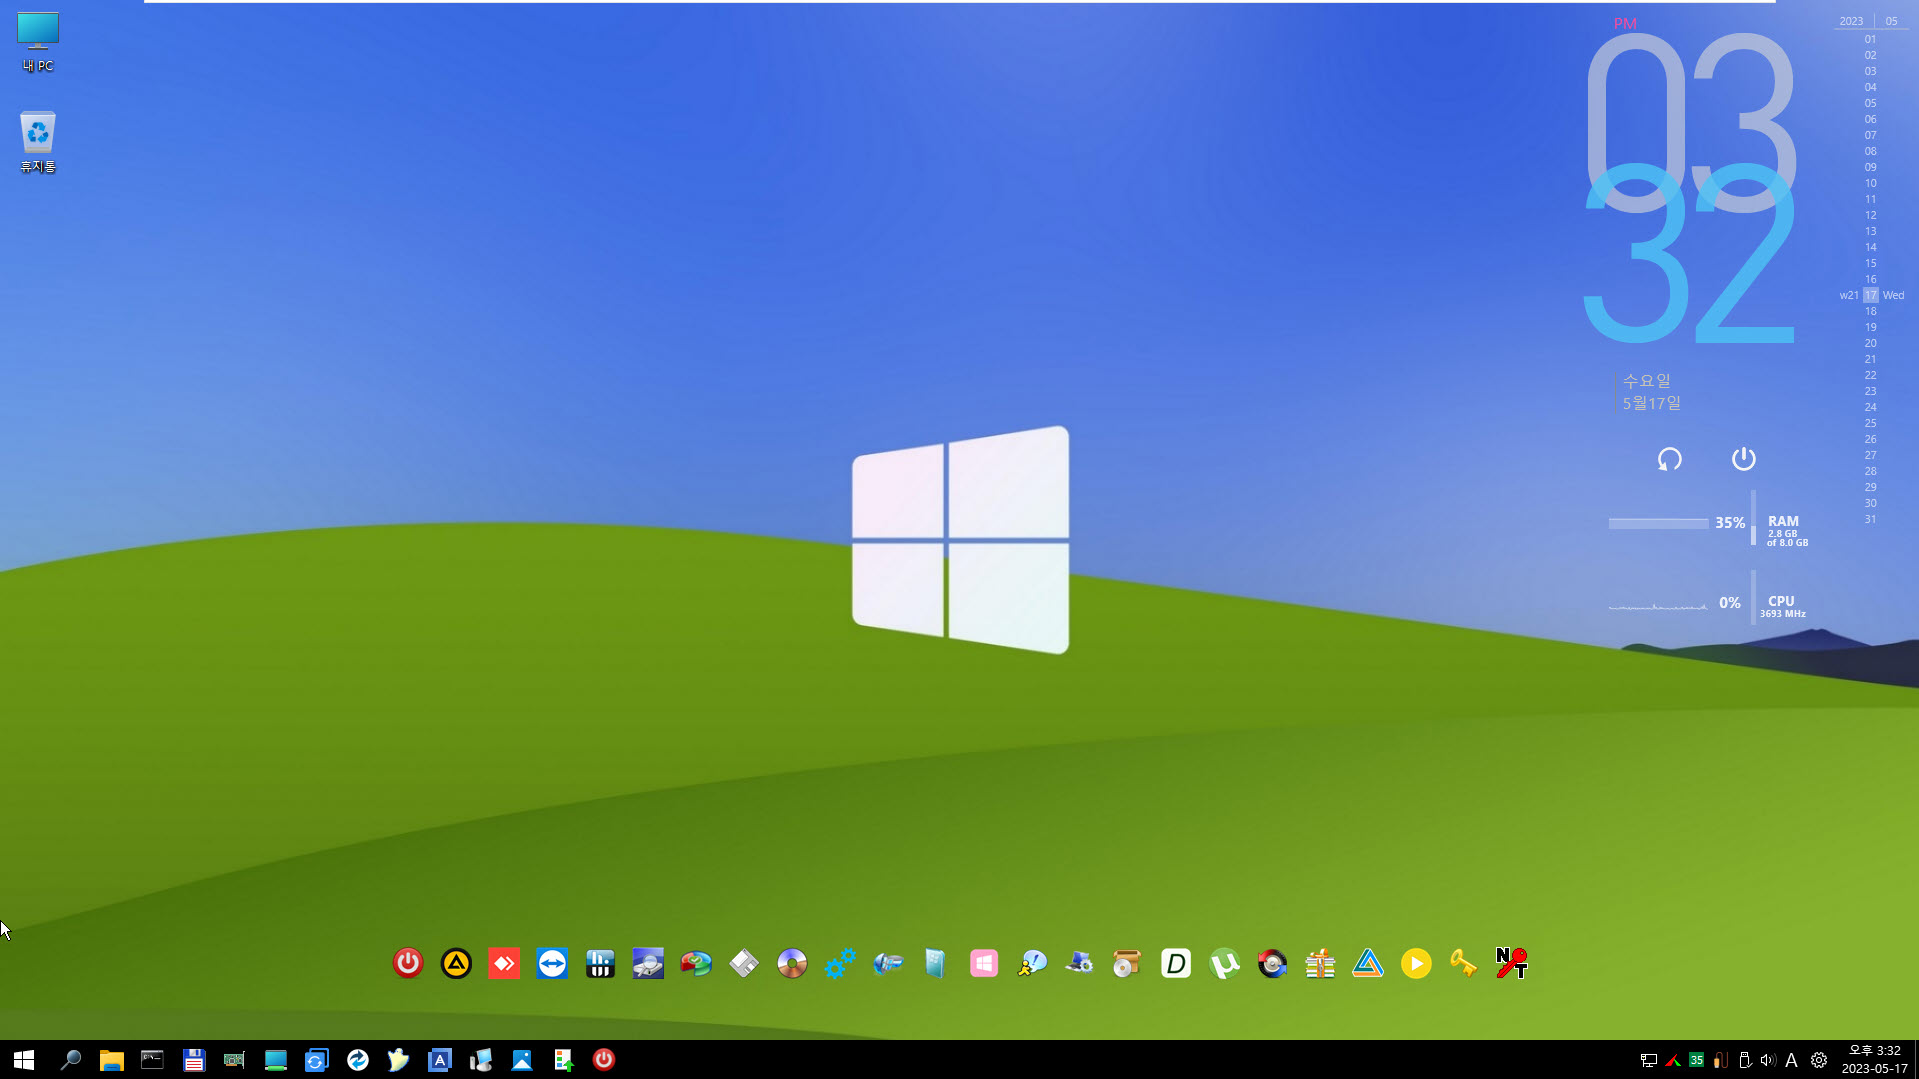Viewport: 1919px width, 1079px height.
Task: Open the gray floppy disk icon in dock
Action: (744, 963)
